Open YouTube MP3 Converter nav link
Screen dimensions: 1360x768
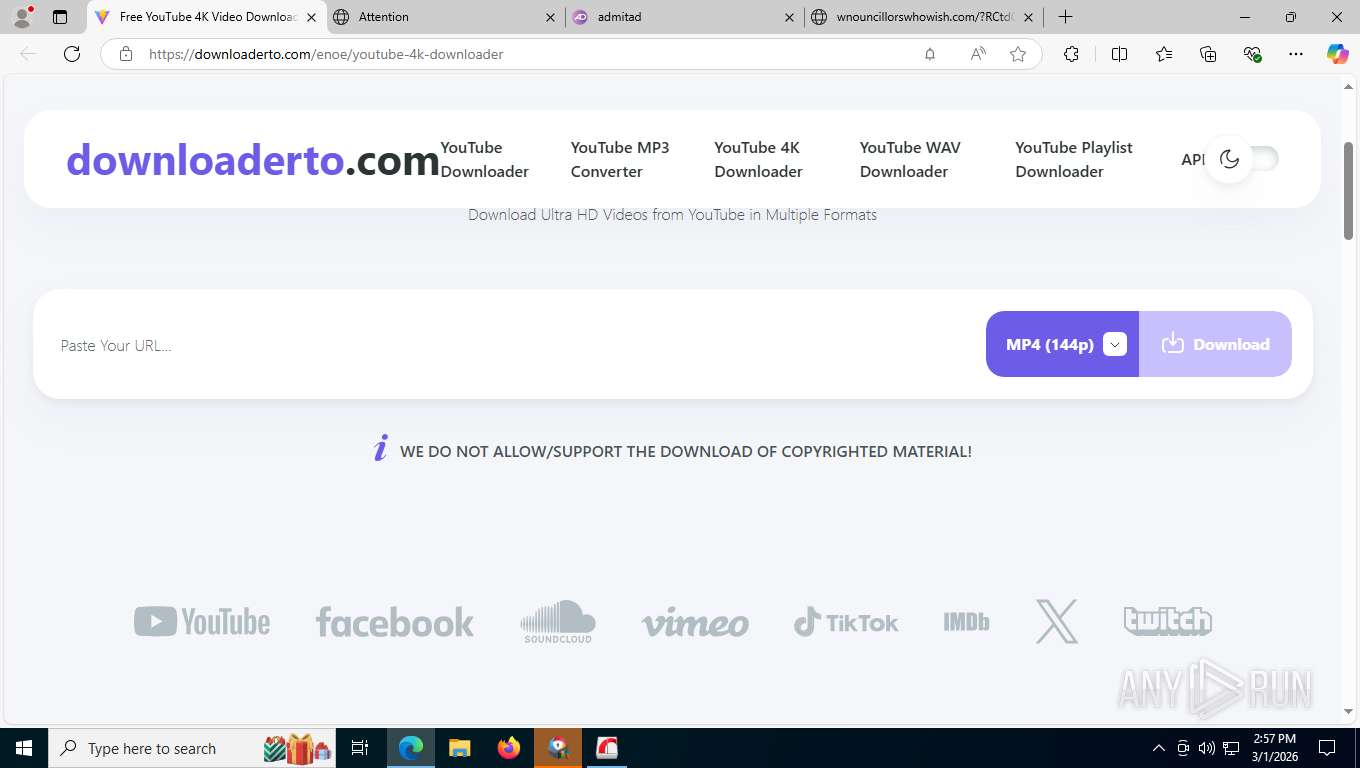[620, 159]
